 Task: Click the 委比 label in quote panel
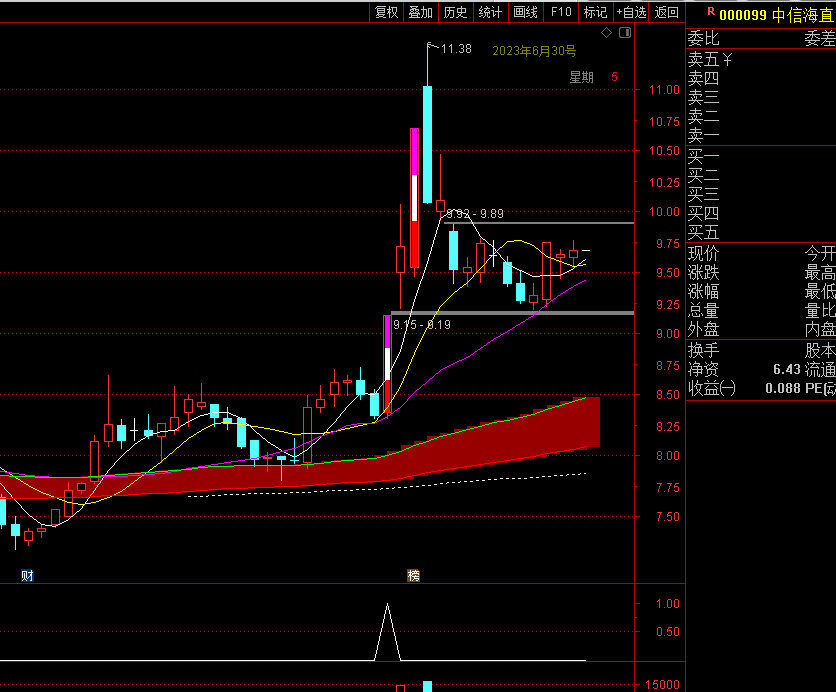click(x=703, y=38)
